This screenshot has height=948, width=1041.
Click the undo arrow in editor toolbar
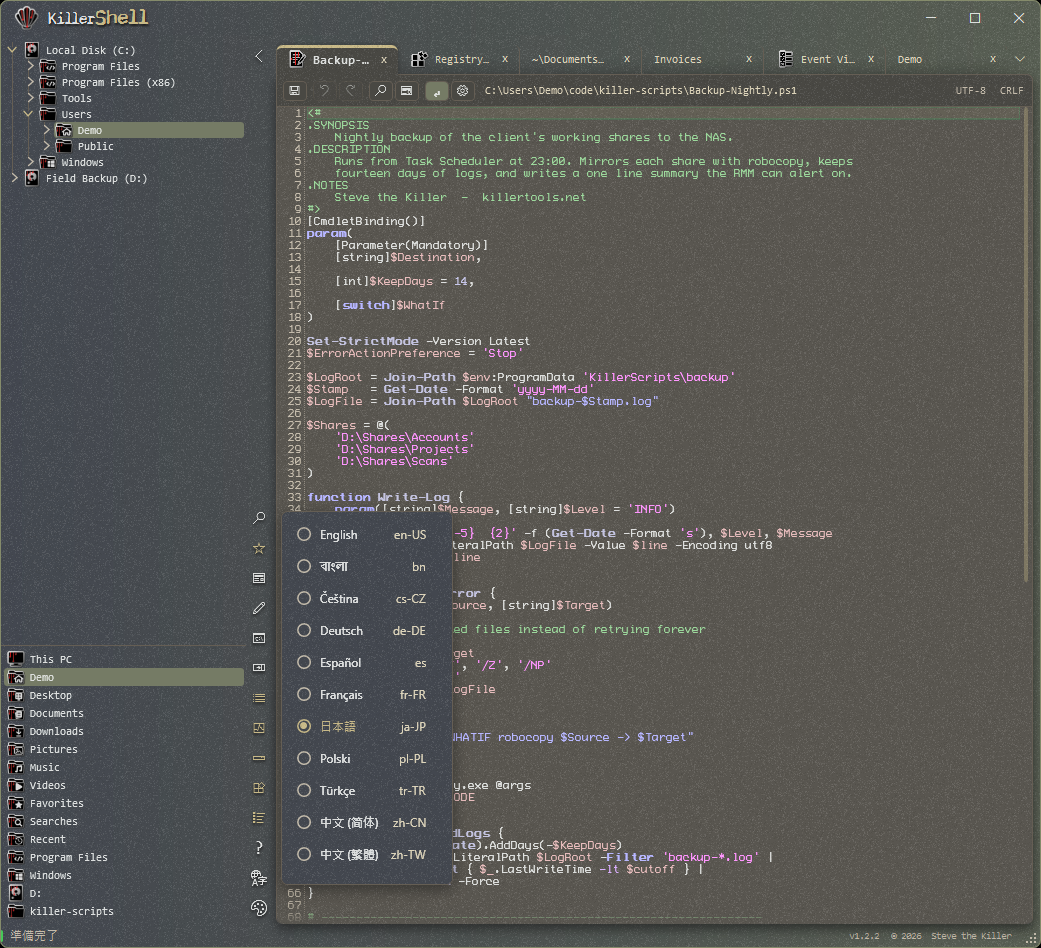[324, 91]
